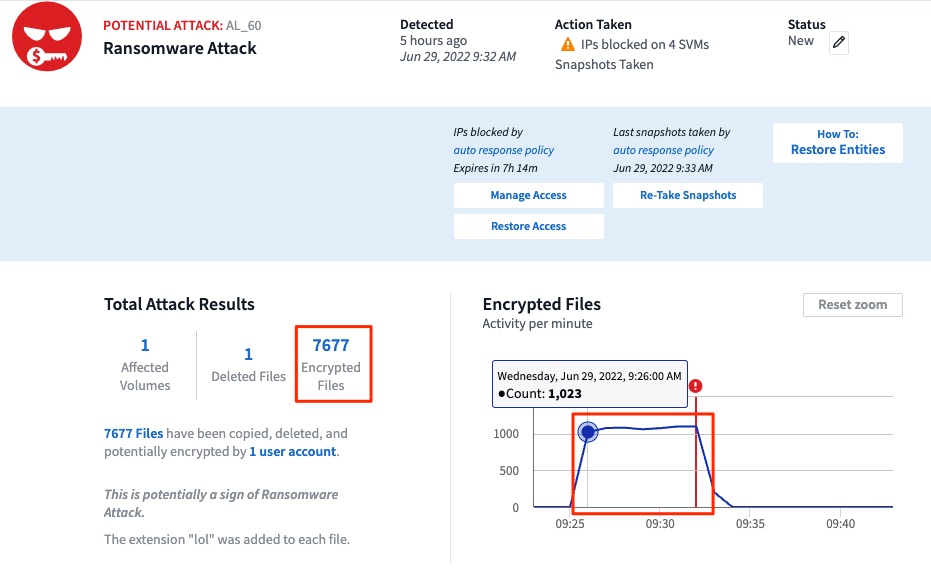Select the blue data point on graph
Image resolution: width=931 pixels, height=584 pixels.
pos(588,432)
